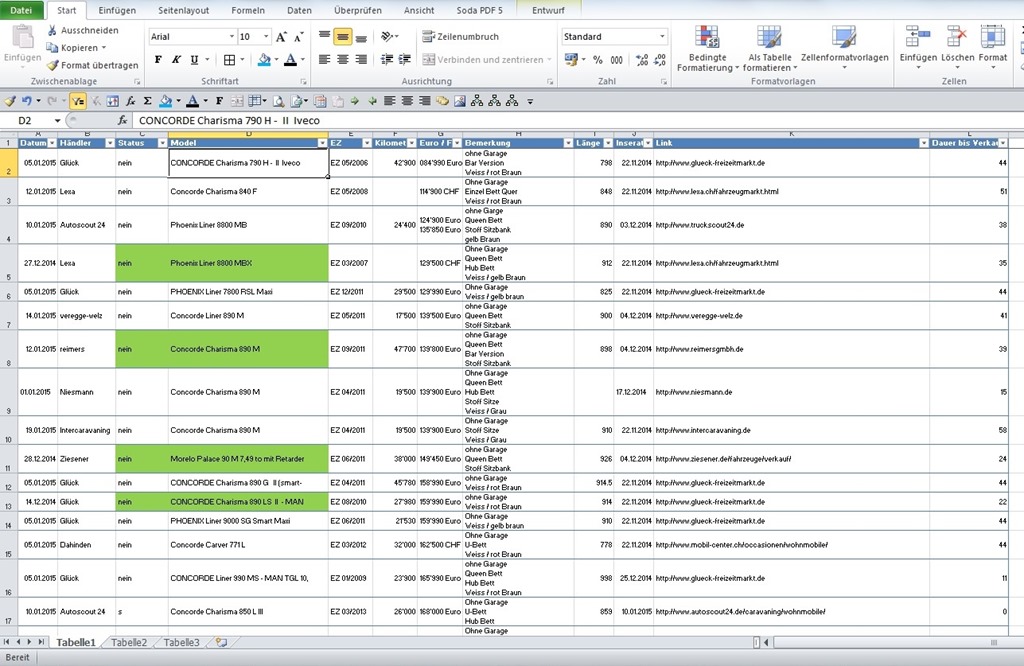Open Bedingte Formatierung in the ribbon
Image resolution: width=1024 pixels, height=666 pixels.
tap(707, 48)
